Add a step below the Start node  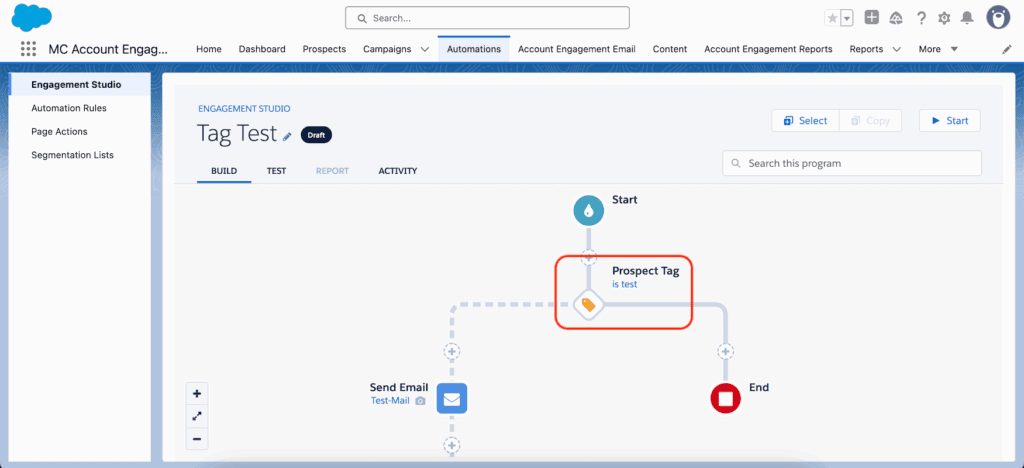pyautogui.click(x=588, y=257)
